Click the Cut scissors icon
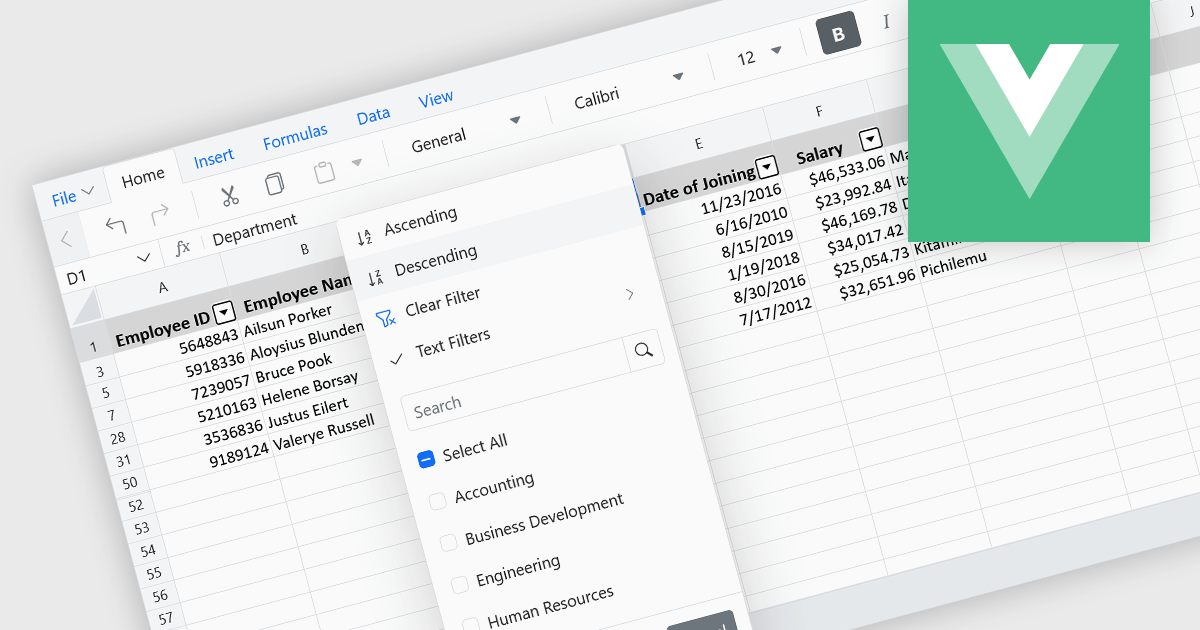The width and height of the screenshot is (1200, 630). pyautogui.click(x=230, y=195)
